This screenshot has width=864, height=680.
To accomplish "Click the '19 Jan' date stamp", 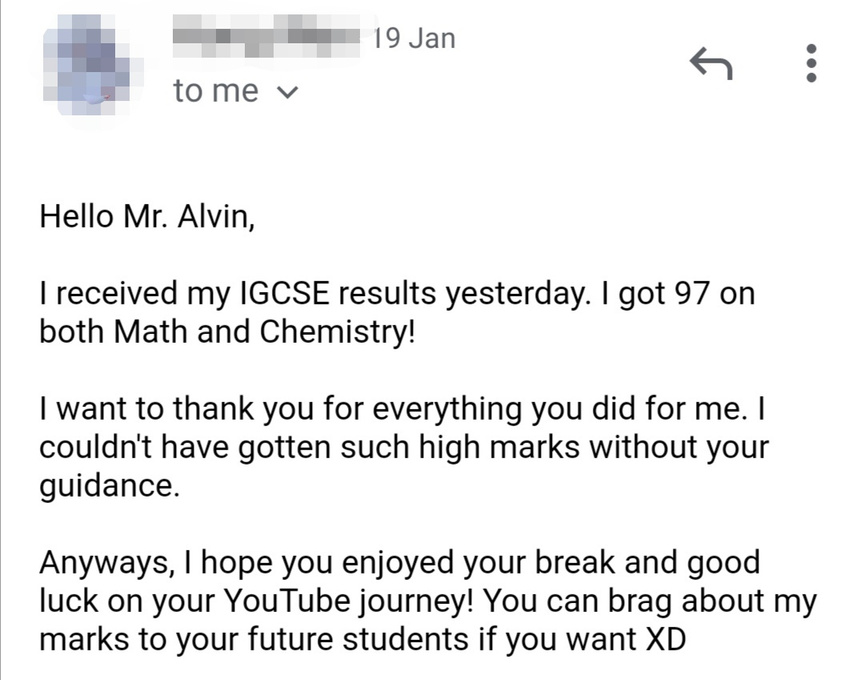I will (414, 39).
